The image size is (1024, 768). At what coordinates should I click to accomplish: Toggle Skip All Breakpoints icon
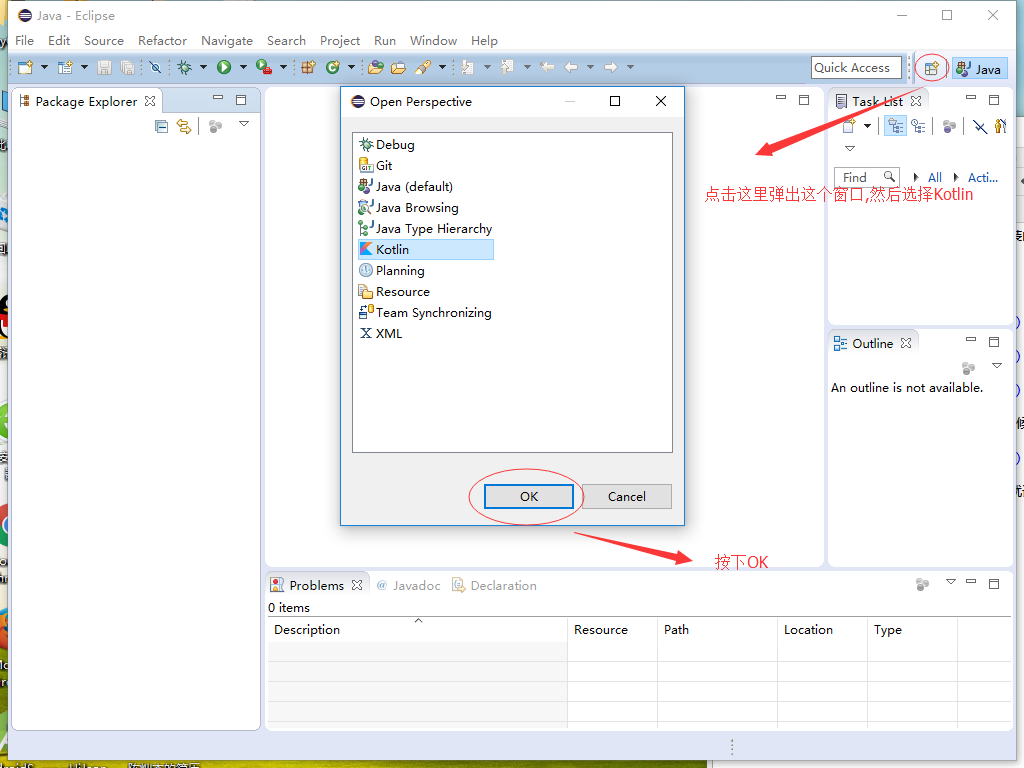155,67
